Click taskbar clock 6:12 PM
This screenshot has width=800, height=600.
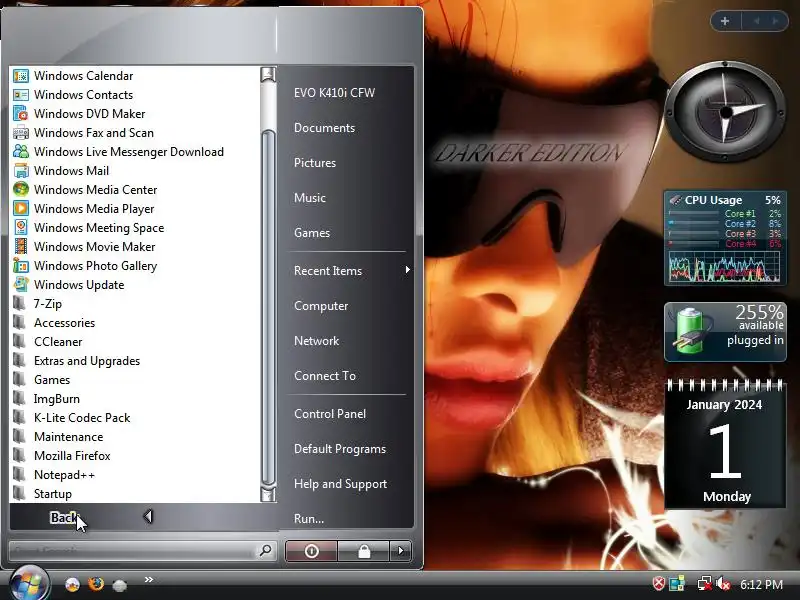pos(761,584)
